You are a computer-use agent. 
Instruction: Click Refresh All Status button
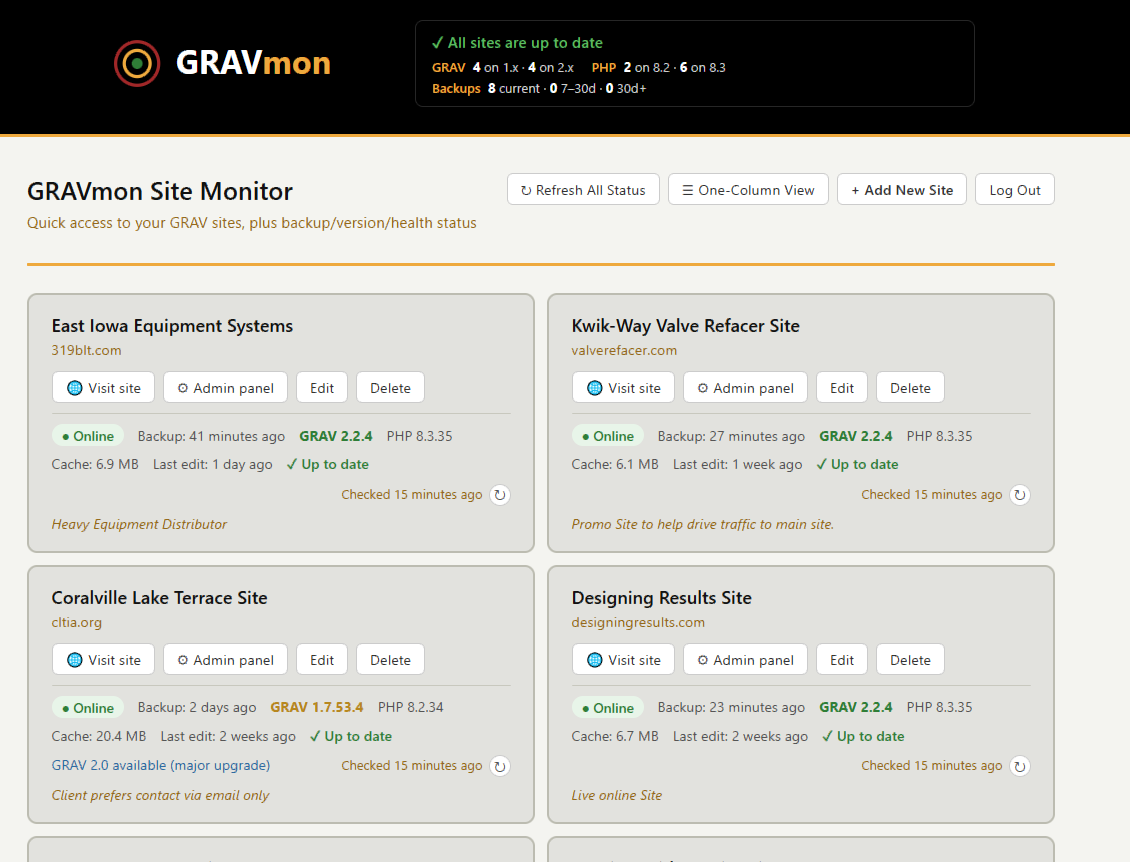coord(583,190)
